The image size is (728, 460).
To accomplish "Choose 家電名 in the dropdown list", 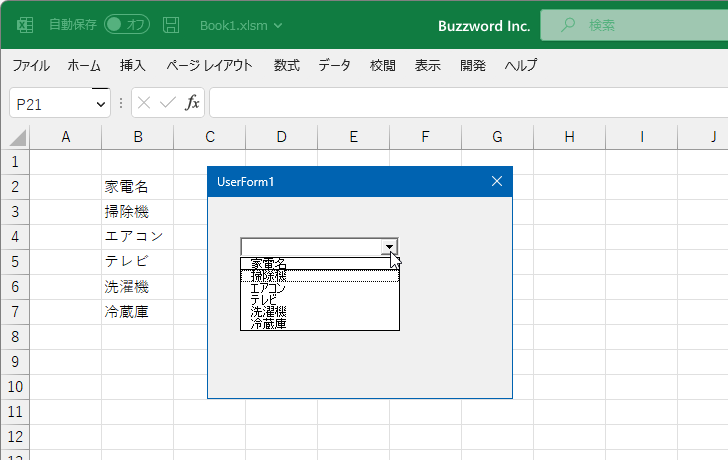I will 320,264.
